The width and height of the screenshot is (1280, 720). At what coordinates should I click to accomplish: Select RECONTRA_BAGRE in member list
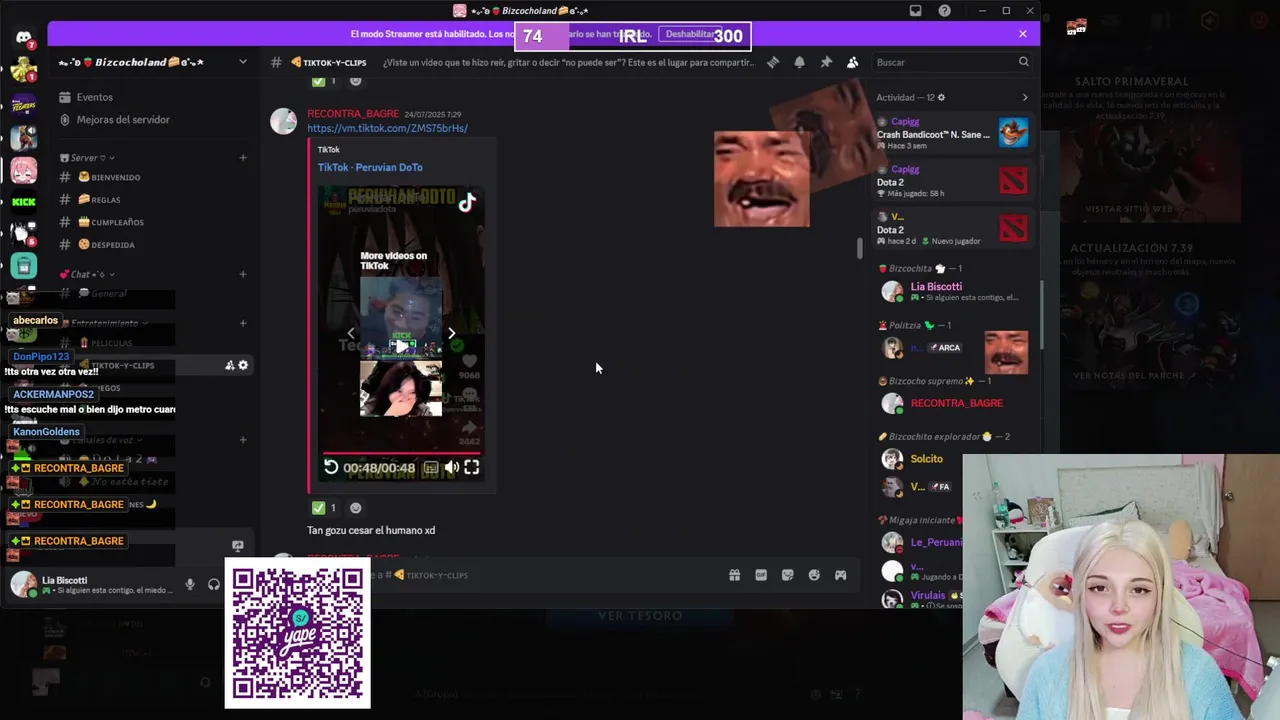point(952,403)
